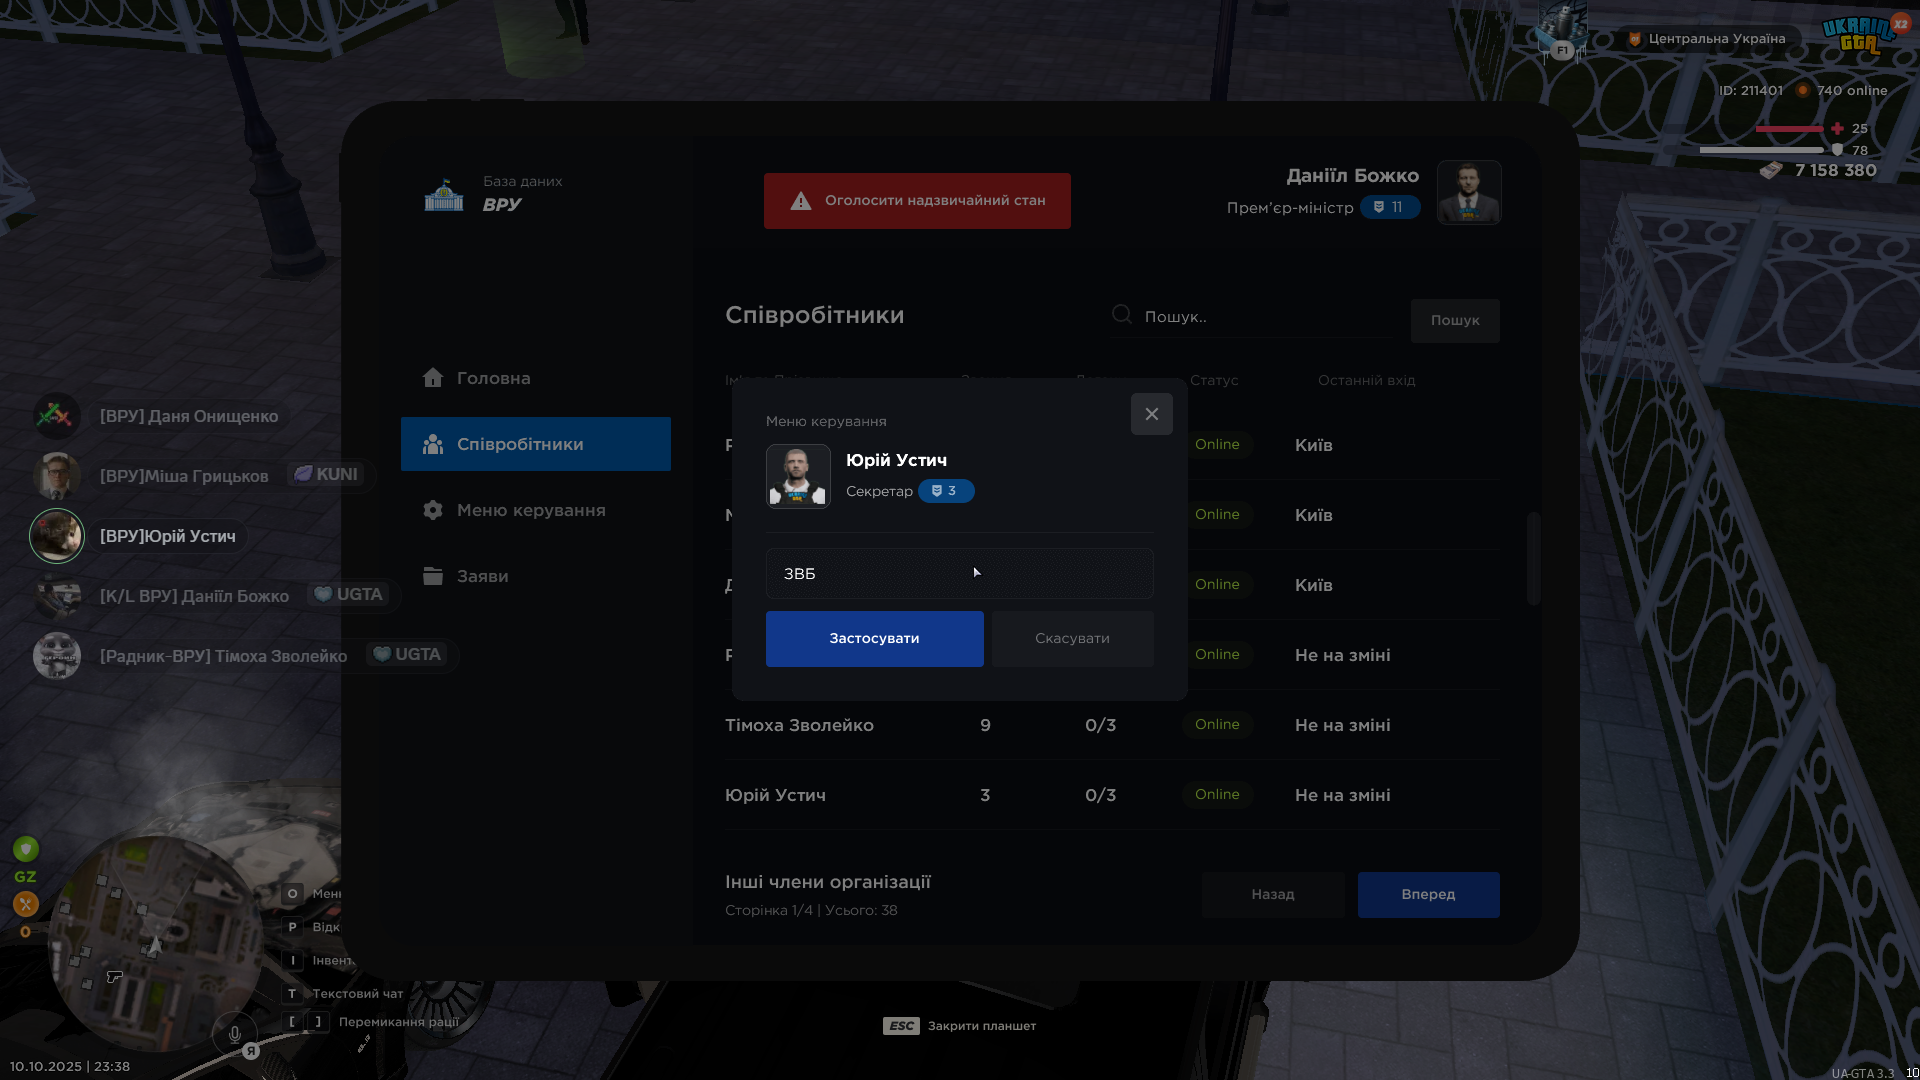Go to the previous page with Назад
Viewport: 1920px width, 1080px height.
(1273, 895)
